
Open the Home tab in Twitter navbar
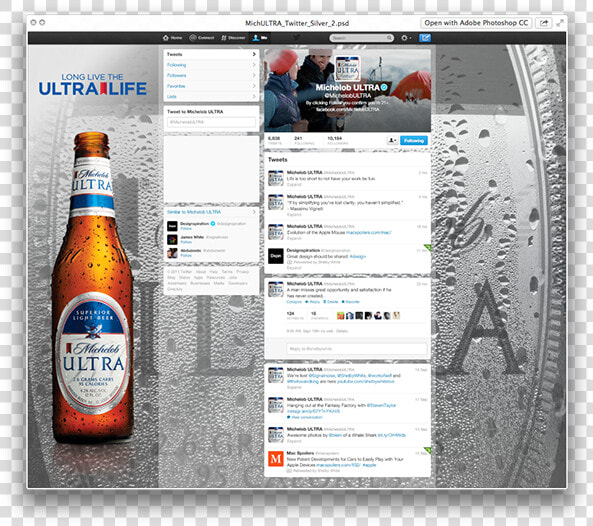pos(172,38)
